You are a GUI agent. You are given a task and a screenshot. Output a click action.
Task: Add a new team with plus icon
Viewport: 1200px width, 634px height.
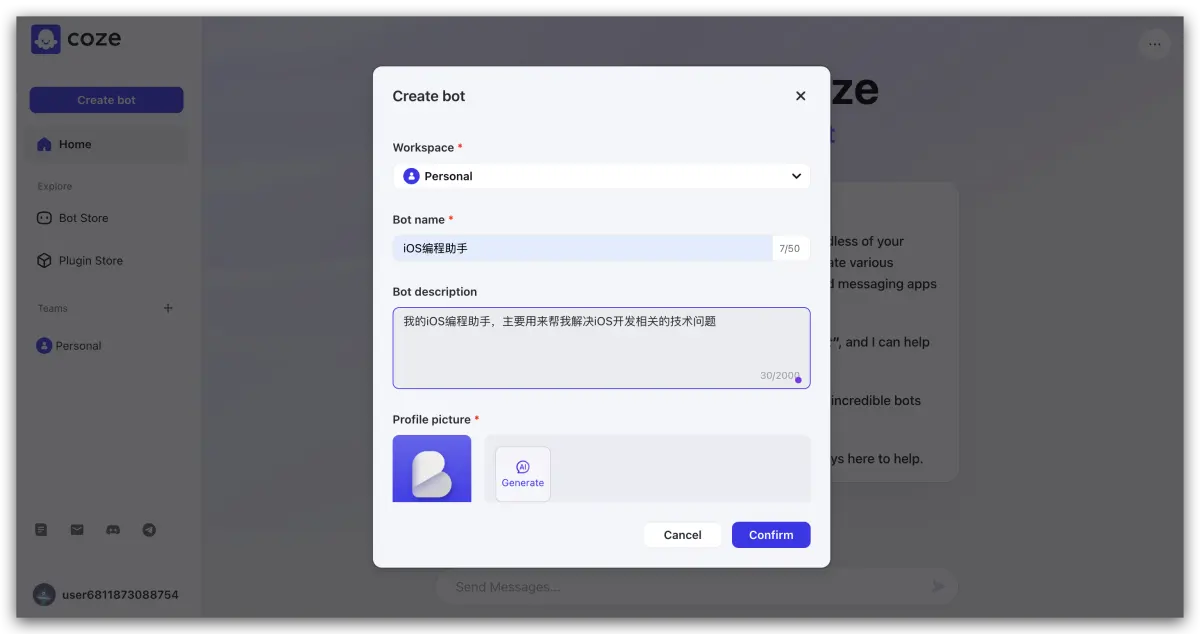[168, 308]
